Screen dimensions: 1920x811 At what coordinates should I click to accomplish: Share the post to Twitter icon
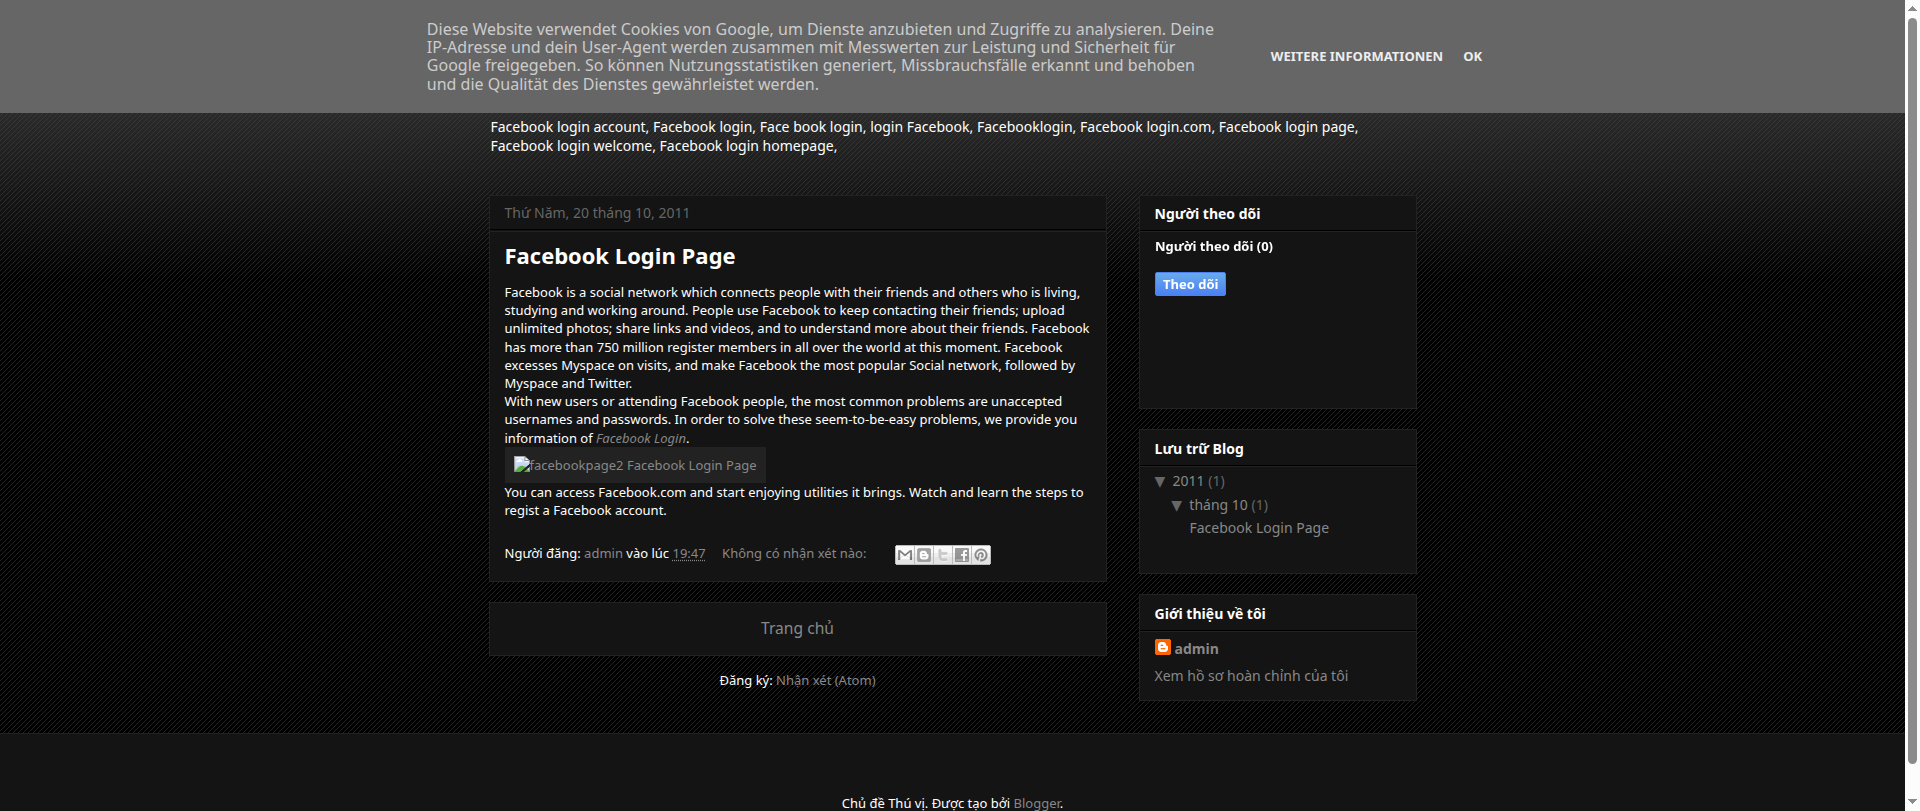click(x=943, y=555)
